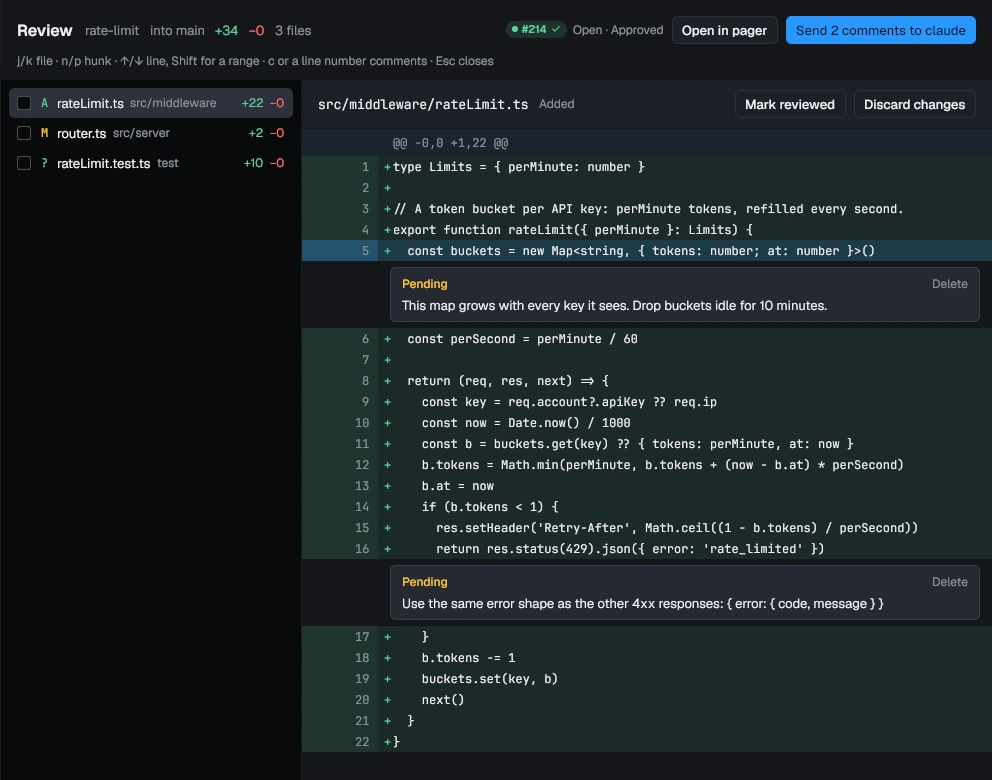The height and width of the screenshot is (780, 992).
Task: Send 2 comments to claude
Action: 881,30
